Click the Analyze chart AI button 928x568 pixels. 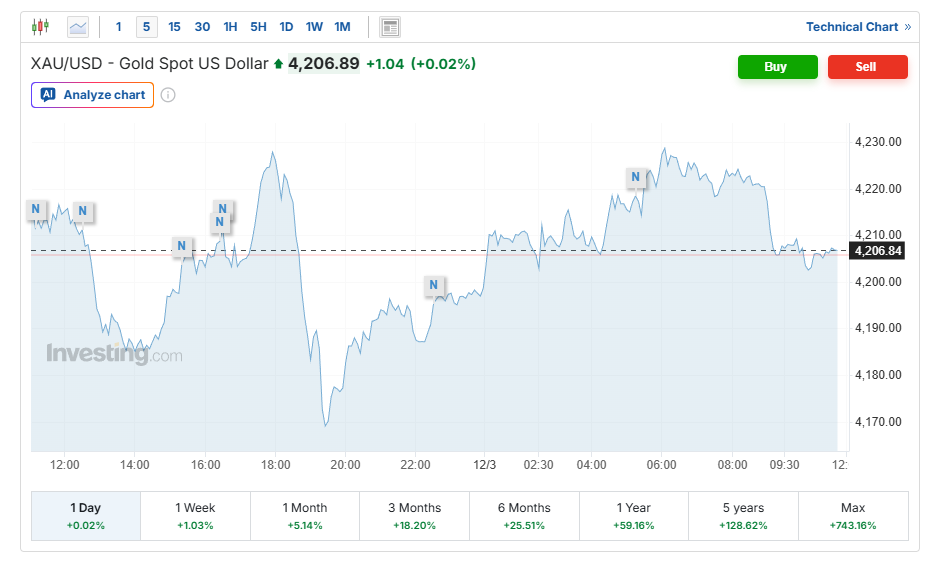(93, 95)
